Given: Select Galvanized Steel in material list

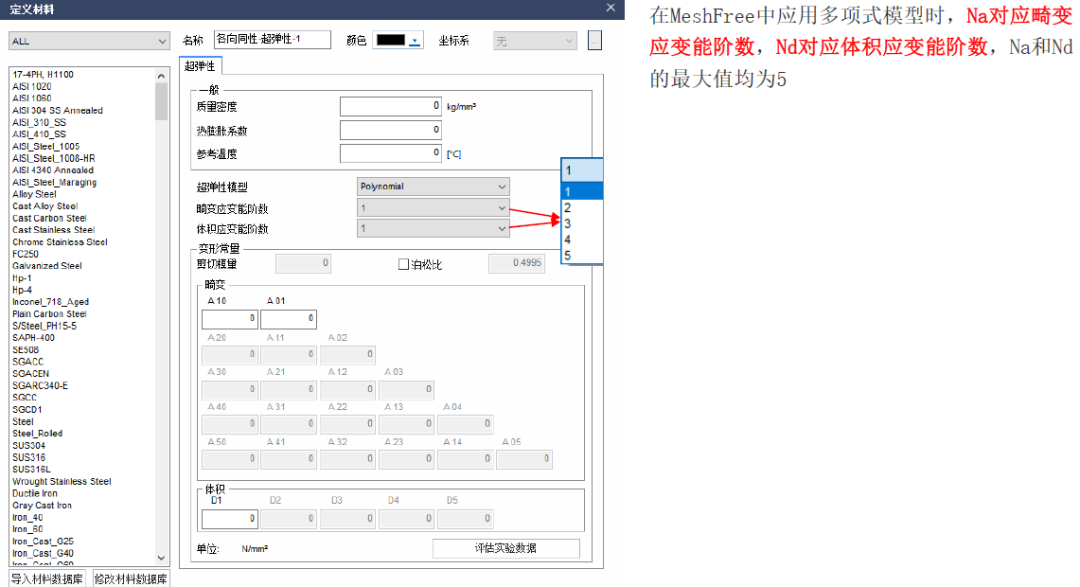Looking at the screenshot, I should [x=47, y=266].
